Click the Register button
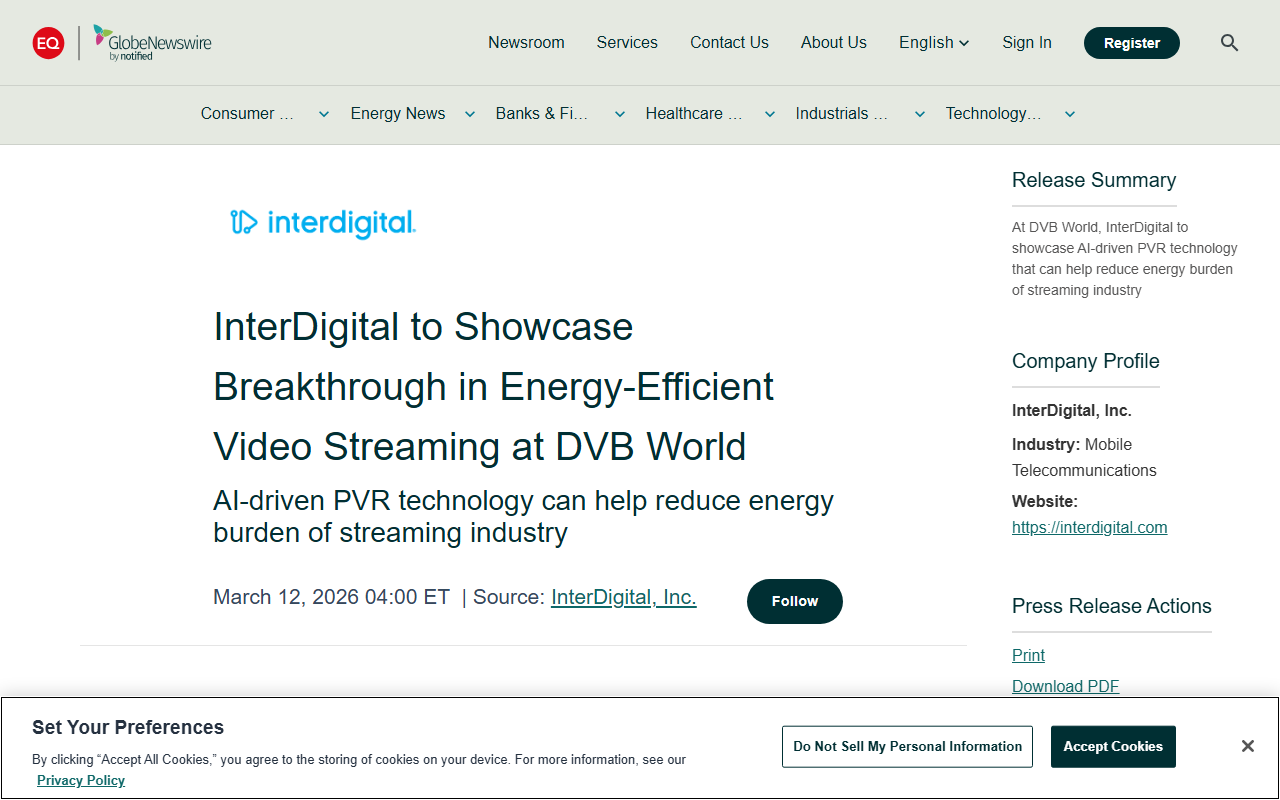This screenshot has width=1280, height=800. (1132, 43)
